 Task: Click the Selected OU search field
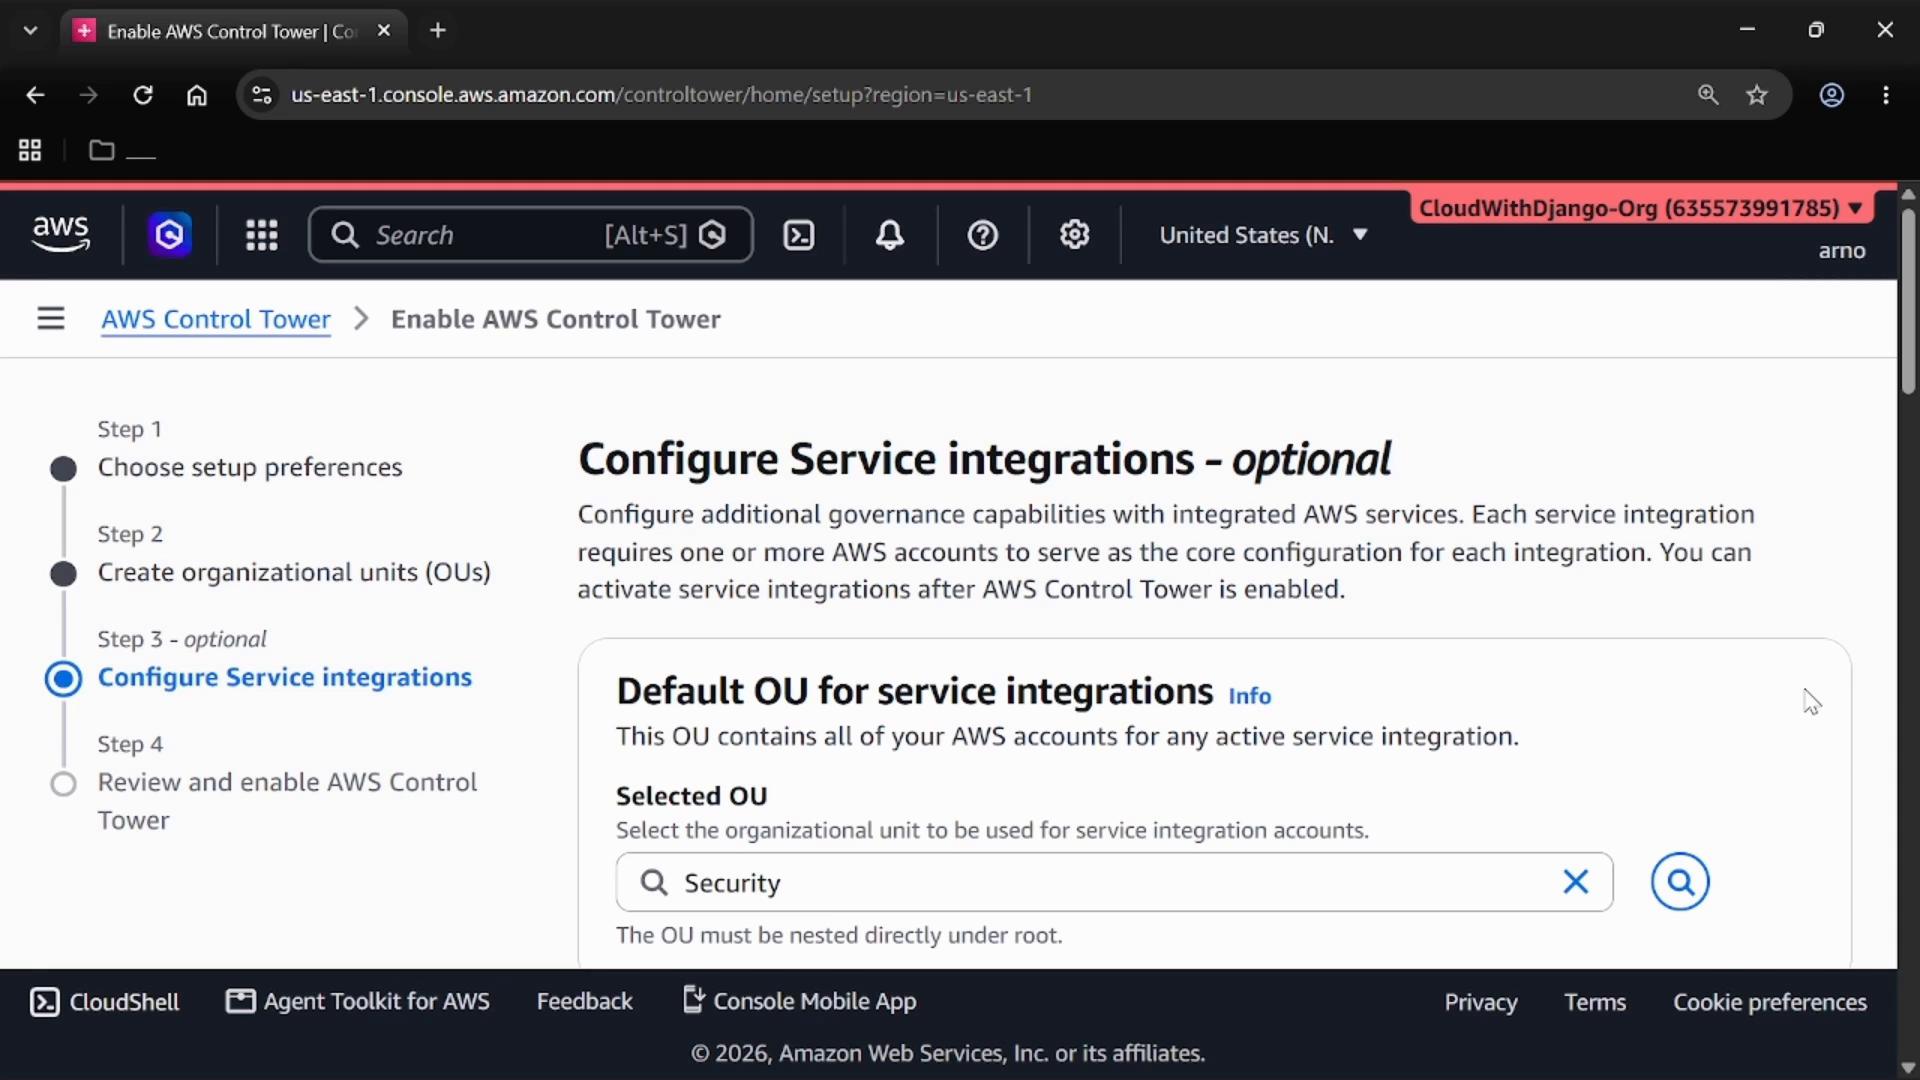click(x=1114, y=882)
